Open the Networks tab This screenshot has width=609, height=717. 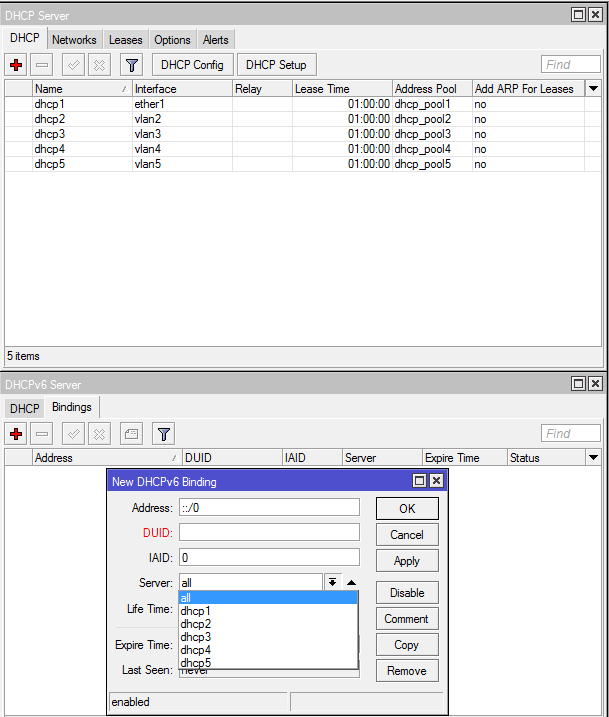coord(74,40)
